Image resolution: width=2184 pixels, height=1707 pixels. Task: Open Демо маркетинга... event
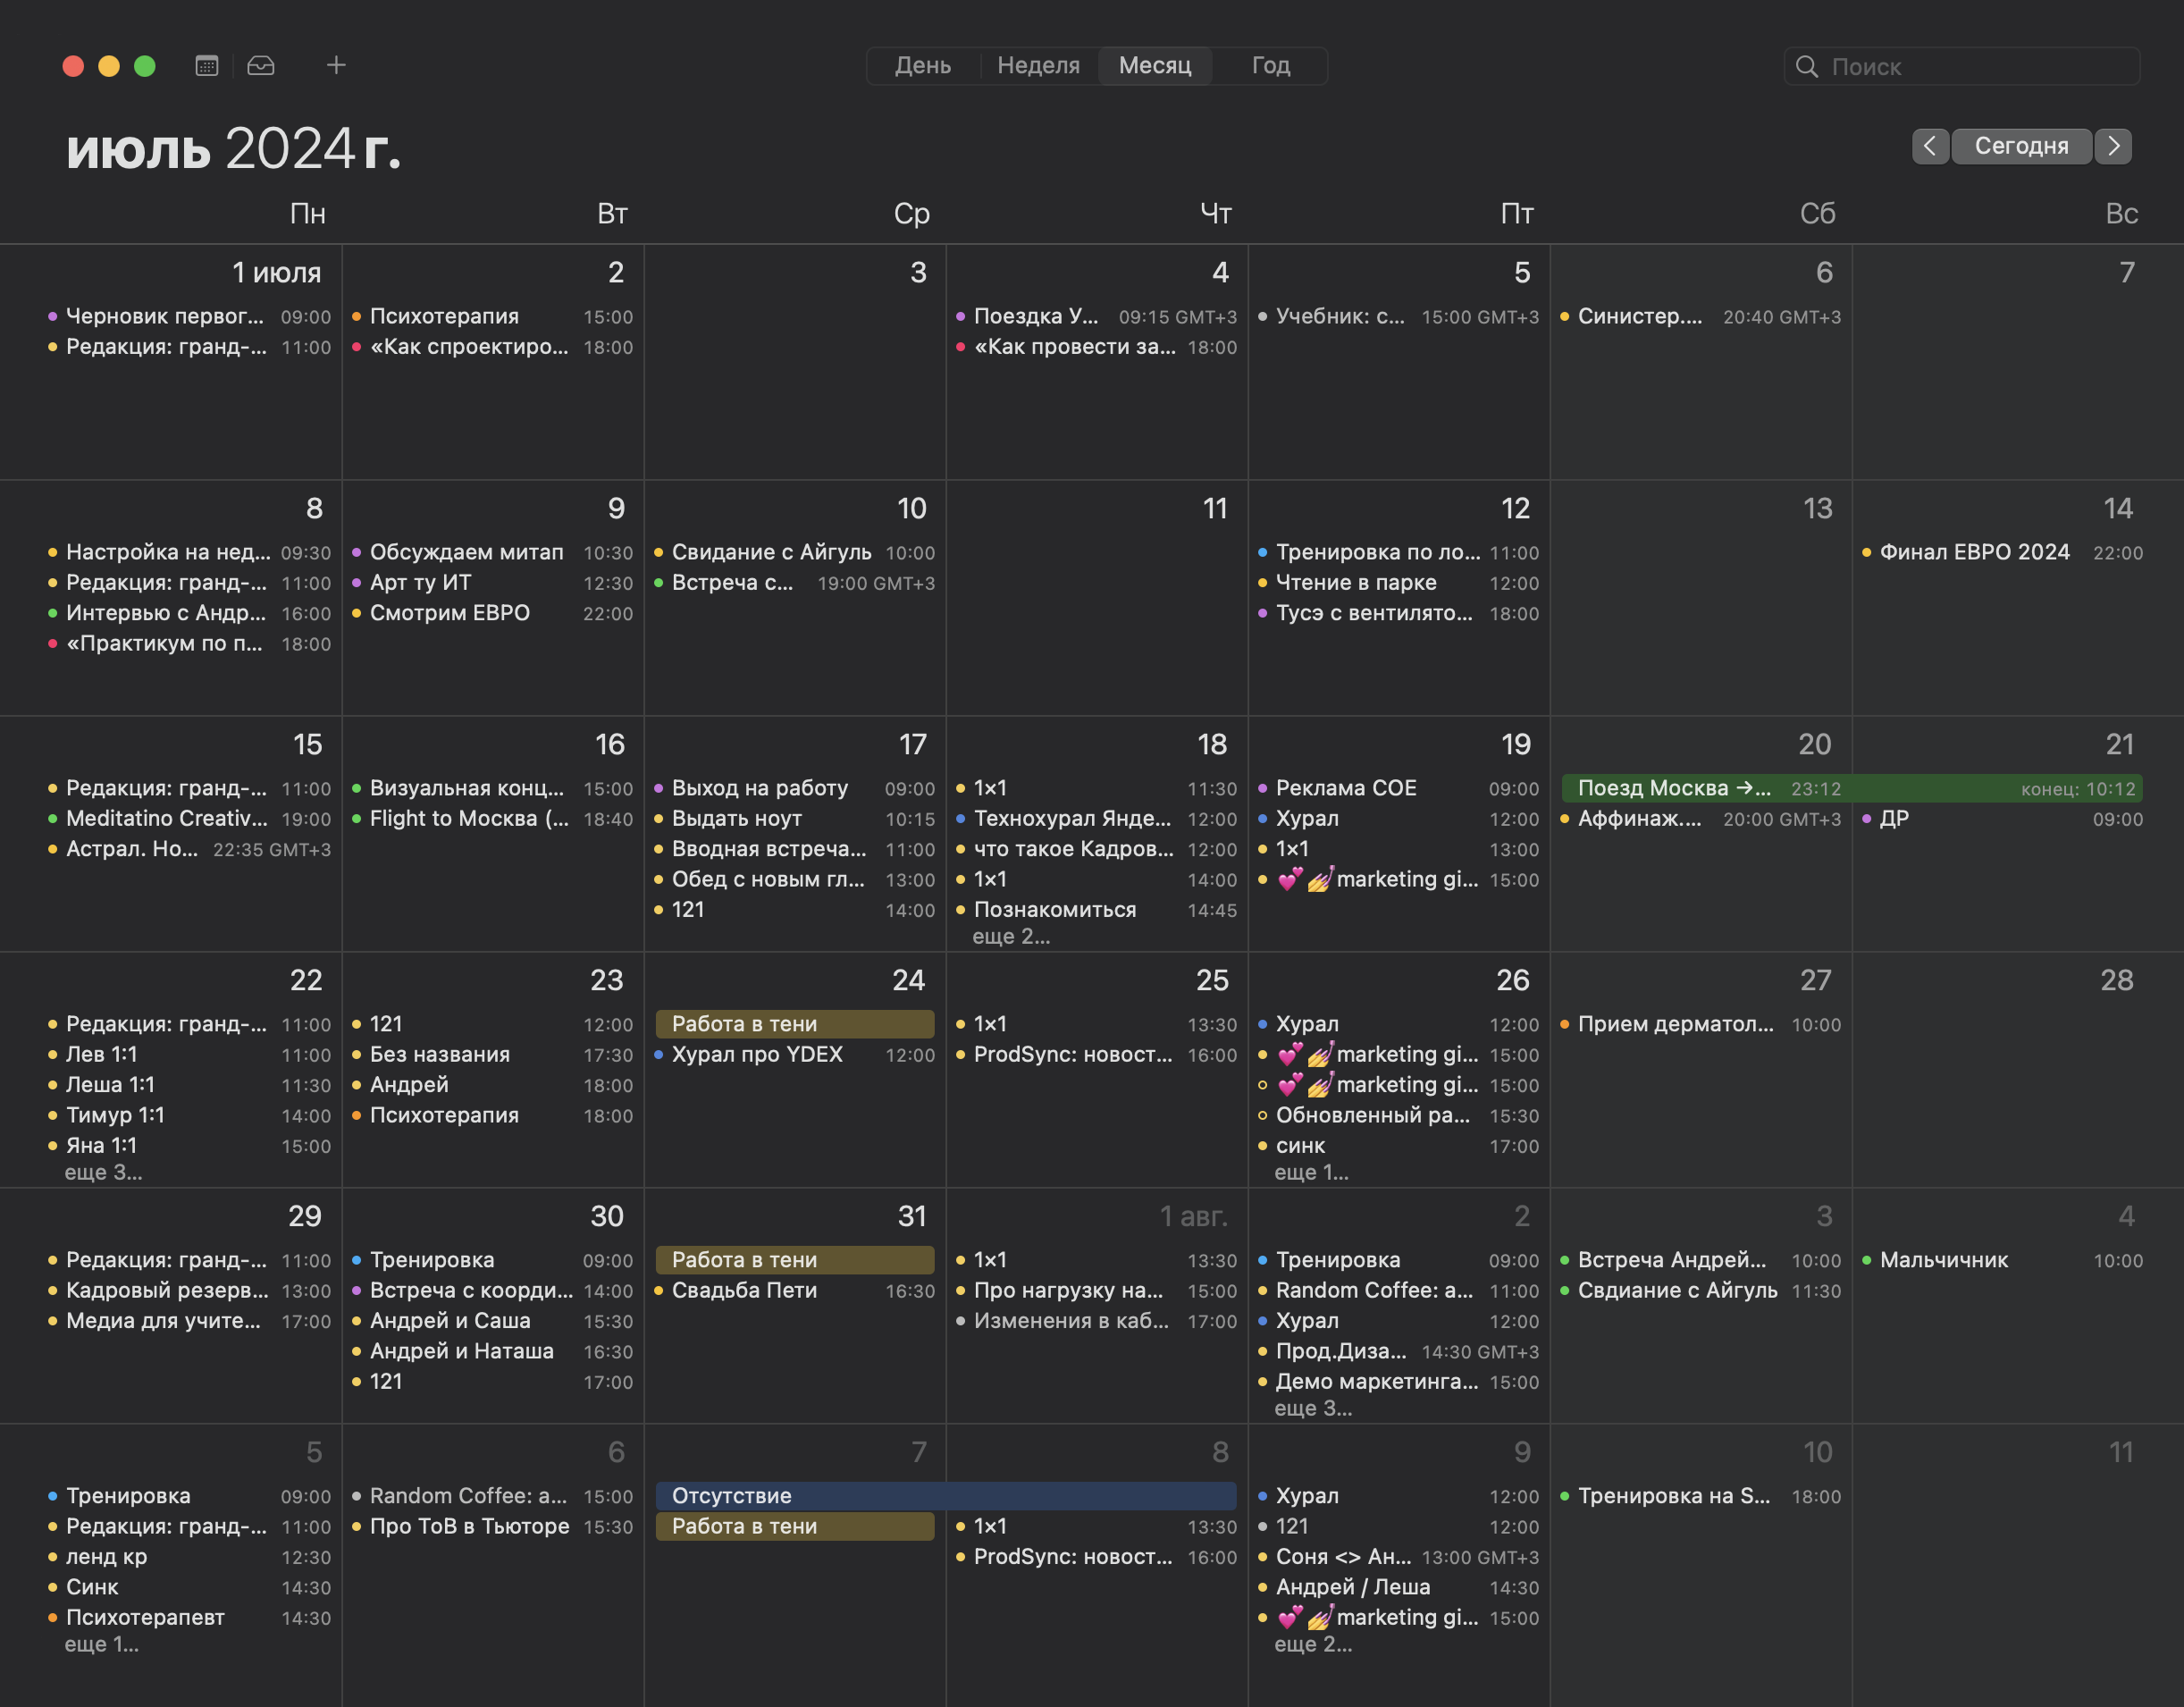(x=1399, y=1383)
